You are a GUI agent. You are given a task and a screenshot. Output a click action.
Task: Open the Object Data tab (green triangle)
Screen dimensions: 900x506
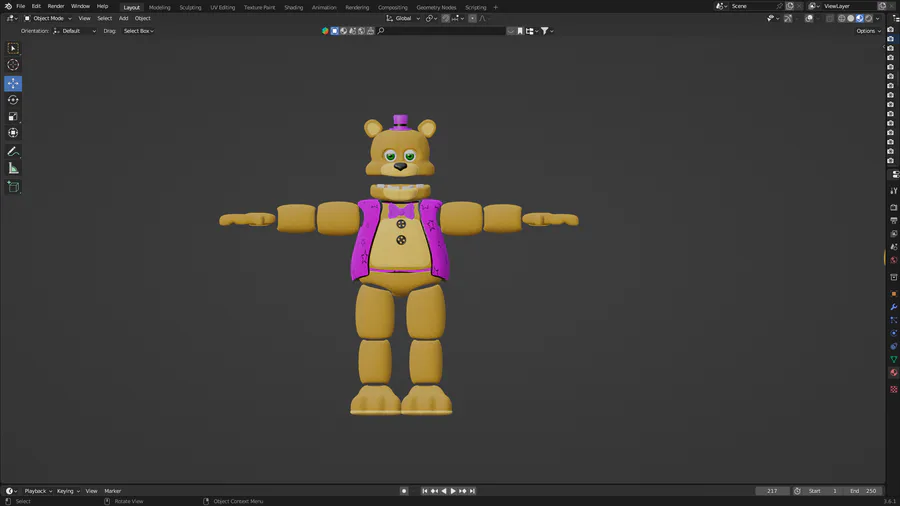(894, 360)
